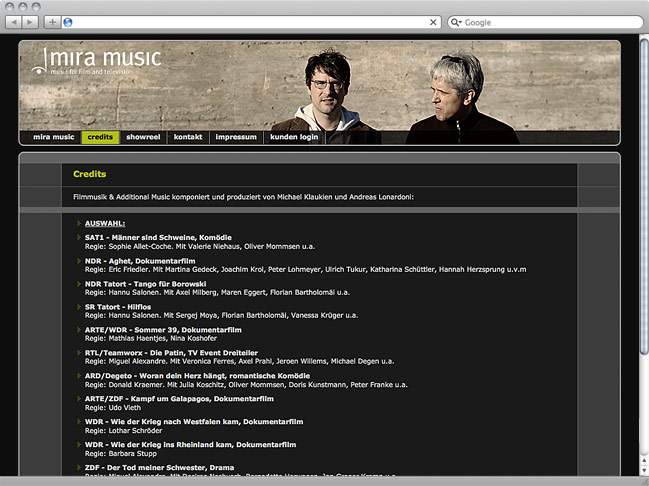Viewport: 649px width, 486px height.
Task: Select 'NDR - Aghet, Dokumentarfilm' title
Action: tap(140, 261)
